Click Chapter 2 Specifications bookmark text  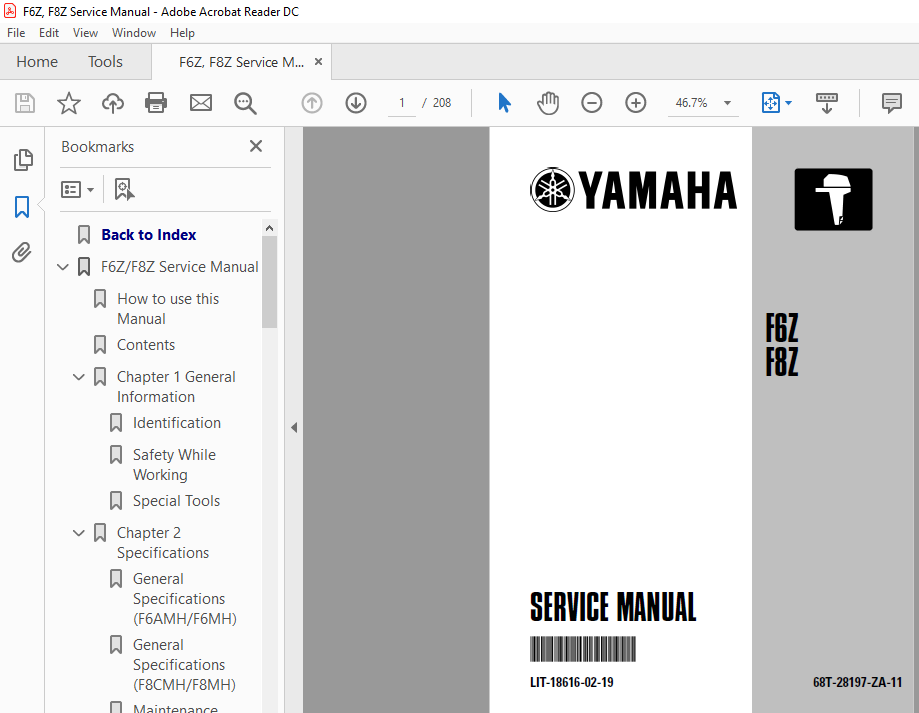(x=162, y=543)
